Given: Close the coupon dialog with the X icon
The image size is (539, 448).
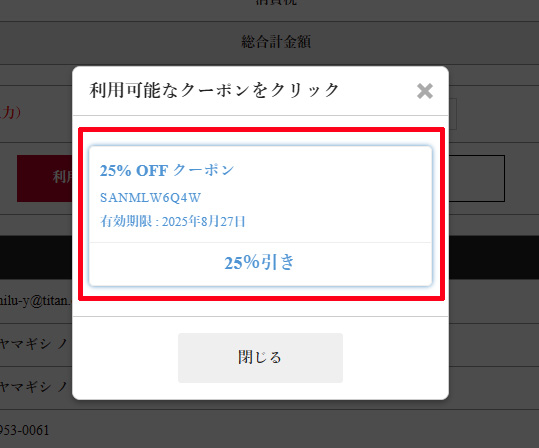Looking at the screenshot, I should click(425, 91).
